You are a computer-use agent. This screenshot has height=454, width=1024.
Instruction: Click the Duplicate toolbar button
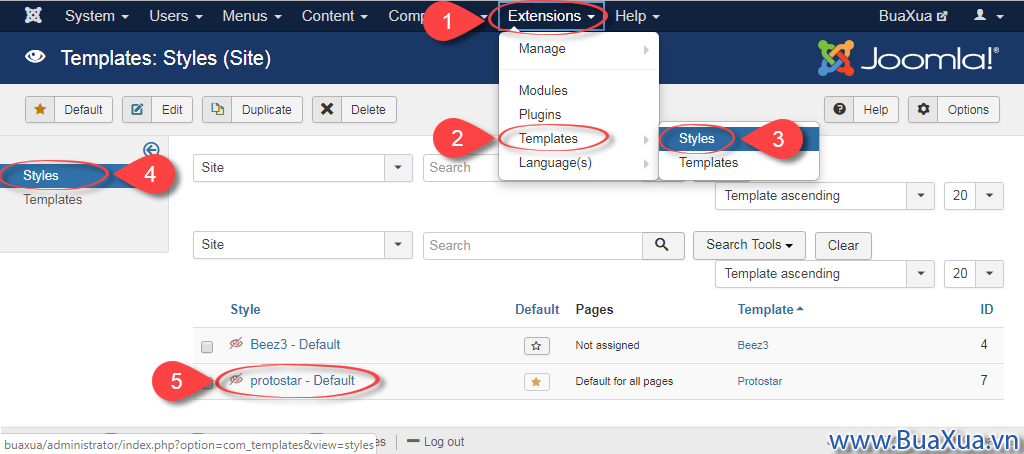(x=252, y=110)
